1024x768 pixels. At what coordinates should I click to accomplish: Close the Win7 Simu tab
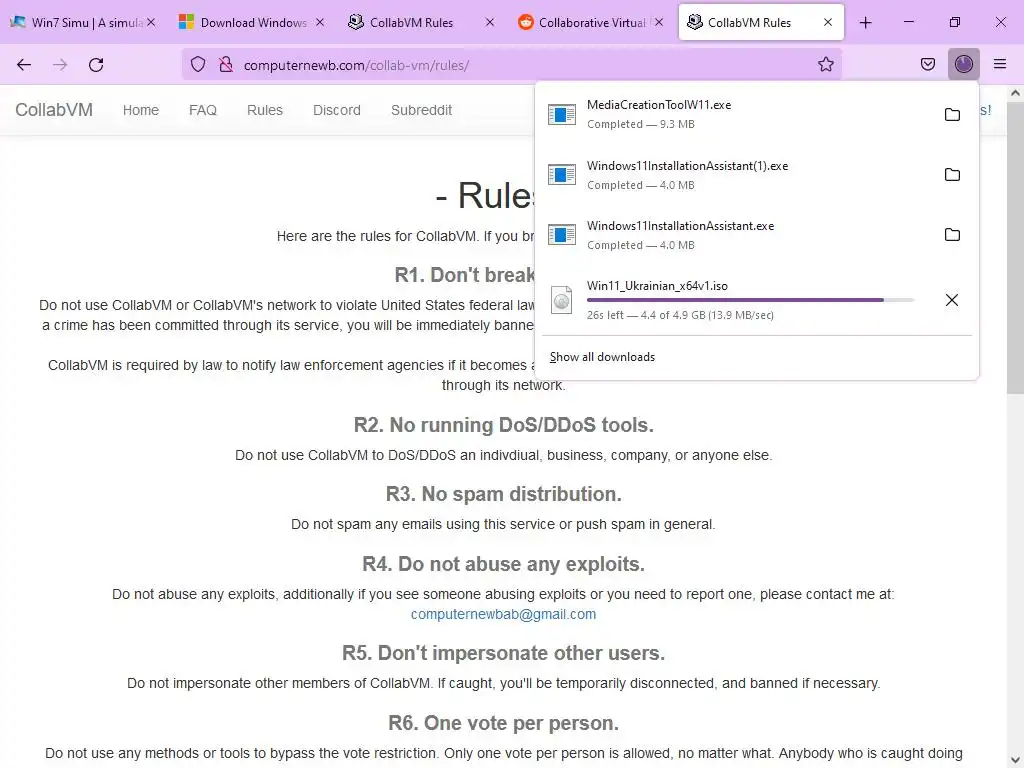(x=151, y=22)
